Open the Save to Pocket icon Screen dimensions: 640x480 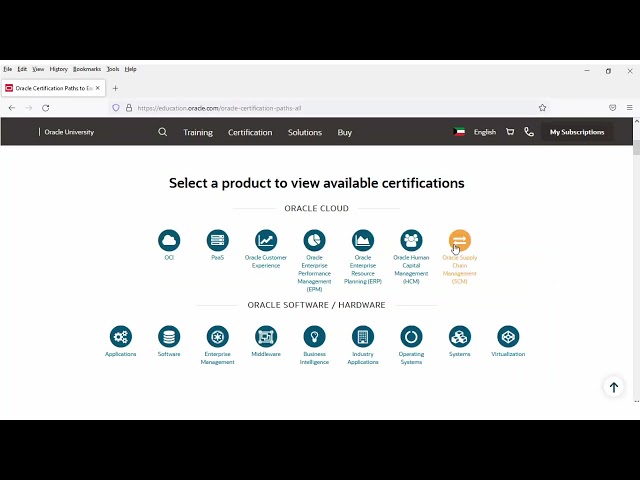(613, 108)
